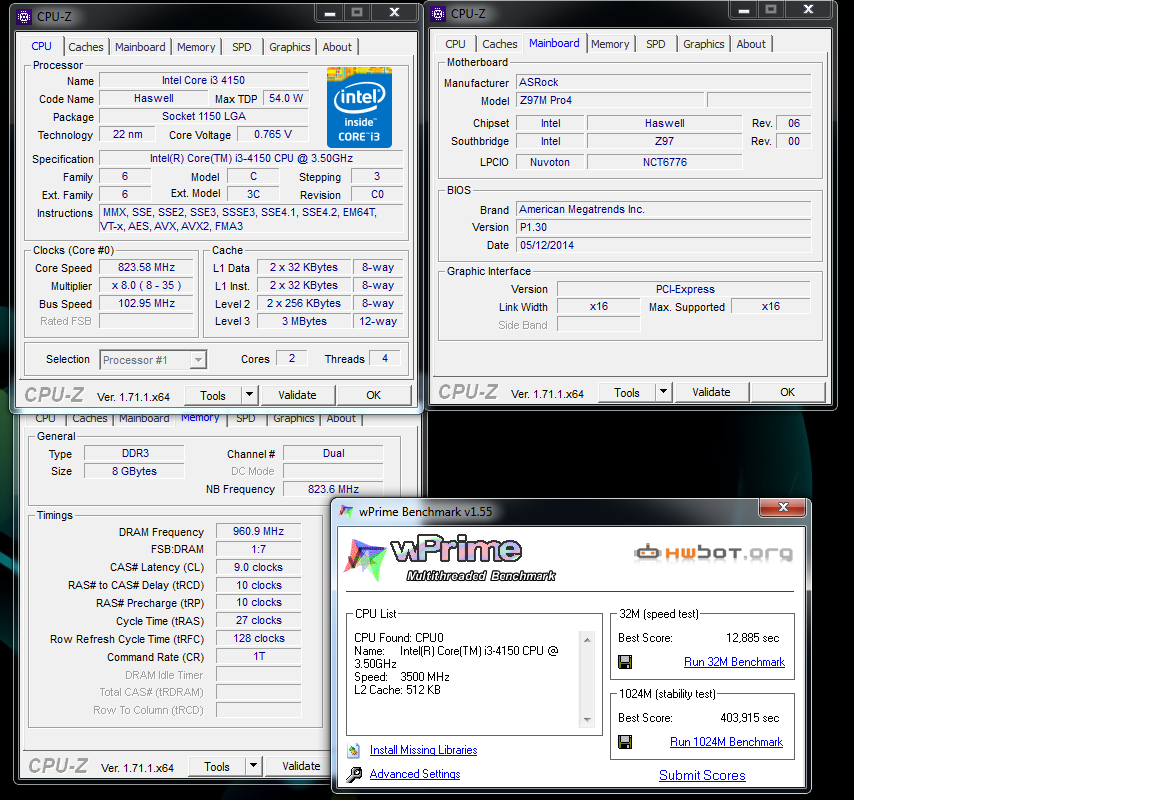Open About tab in CPU window
The height and width of the screenshot is (800, 1152).
click(337, 47)
